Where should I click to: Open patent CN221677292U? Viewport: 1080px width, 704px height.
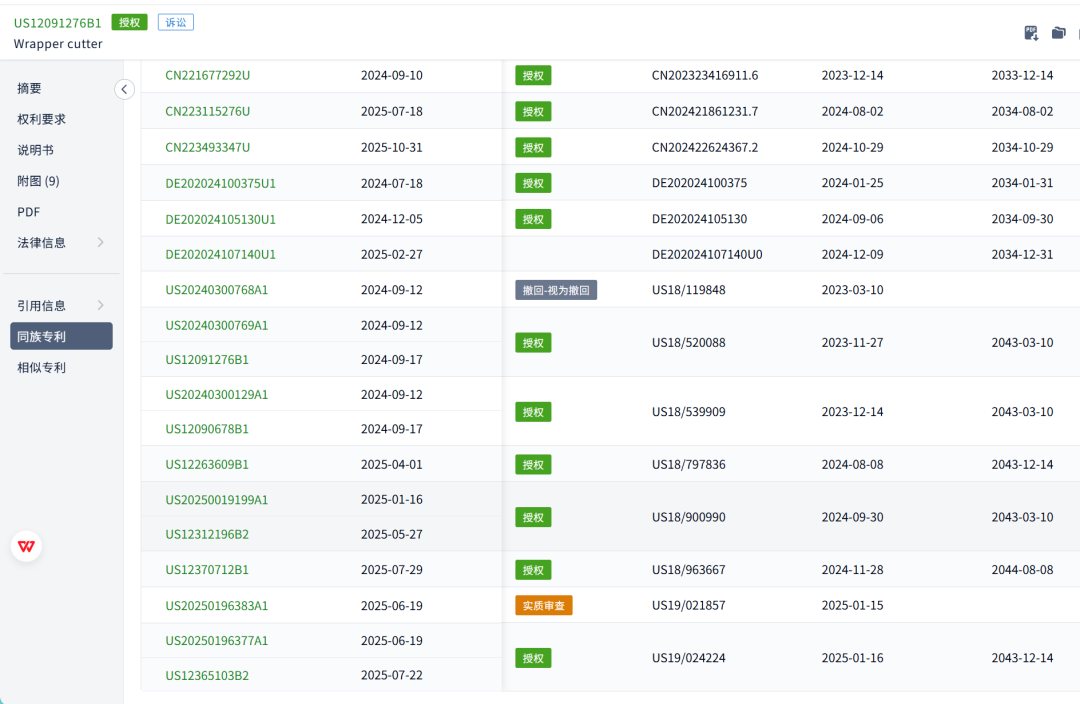pyautogui.click(x=207, y=75)
